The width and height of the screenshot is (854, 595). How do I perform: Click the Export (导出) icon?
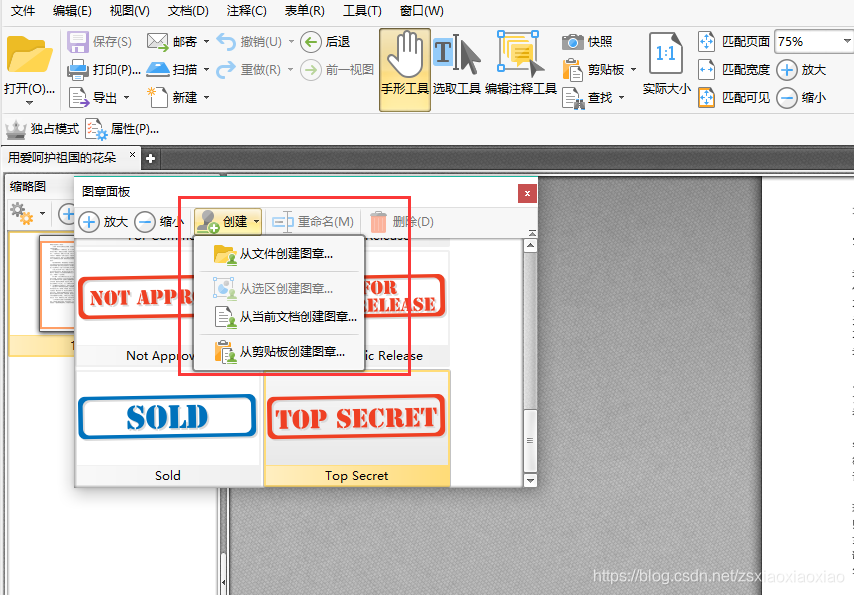(x=79, y=98)
